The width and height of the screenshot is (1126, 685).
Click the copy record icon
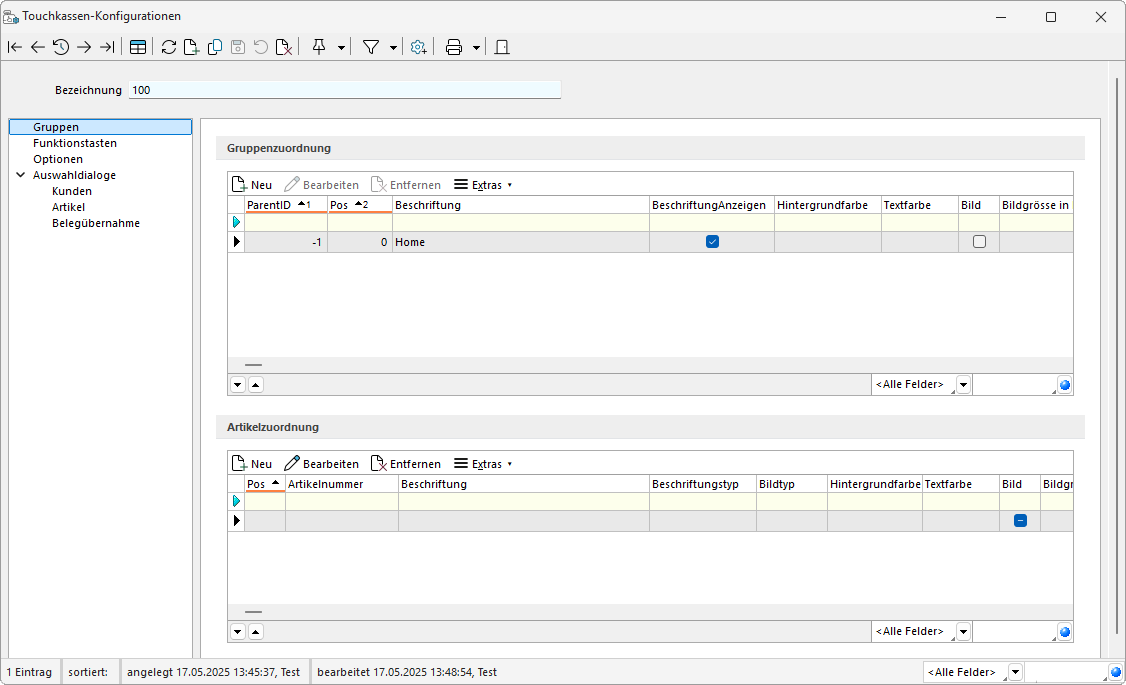pos(214,47)
